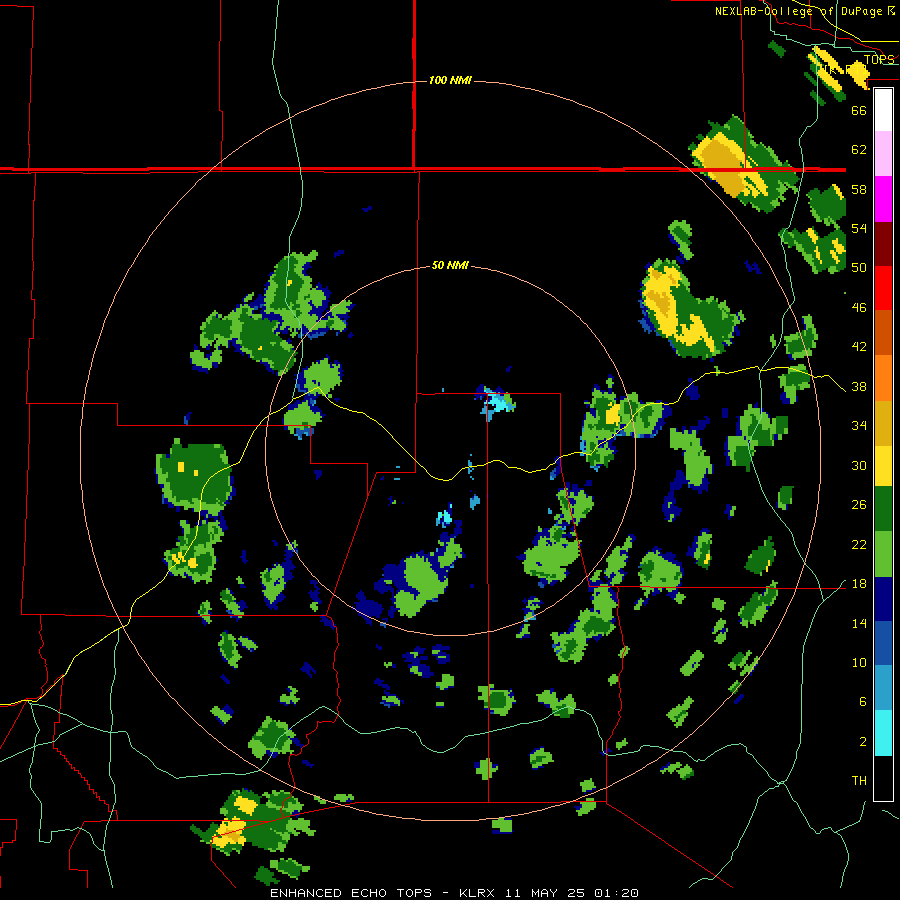Pick the lighter orange legend band above gold
The width and height of the screenshot is (900, 900).
pos(883,378)
